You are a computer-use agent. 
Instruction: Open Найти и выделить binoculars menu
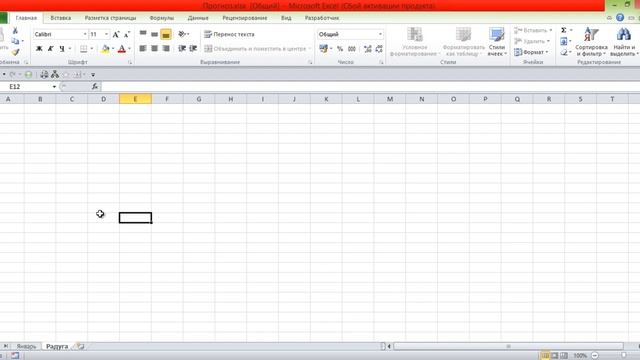[624, 42]
